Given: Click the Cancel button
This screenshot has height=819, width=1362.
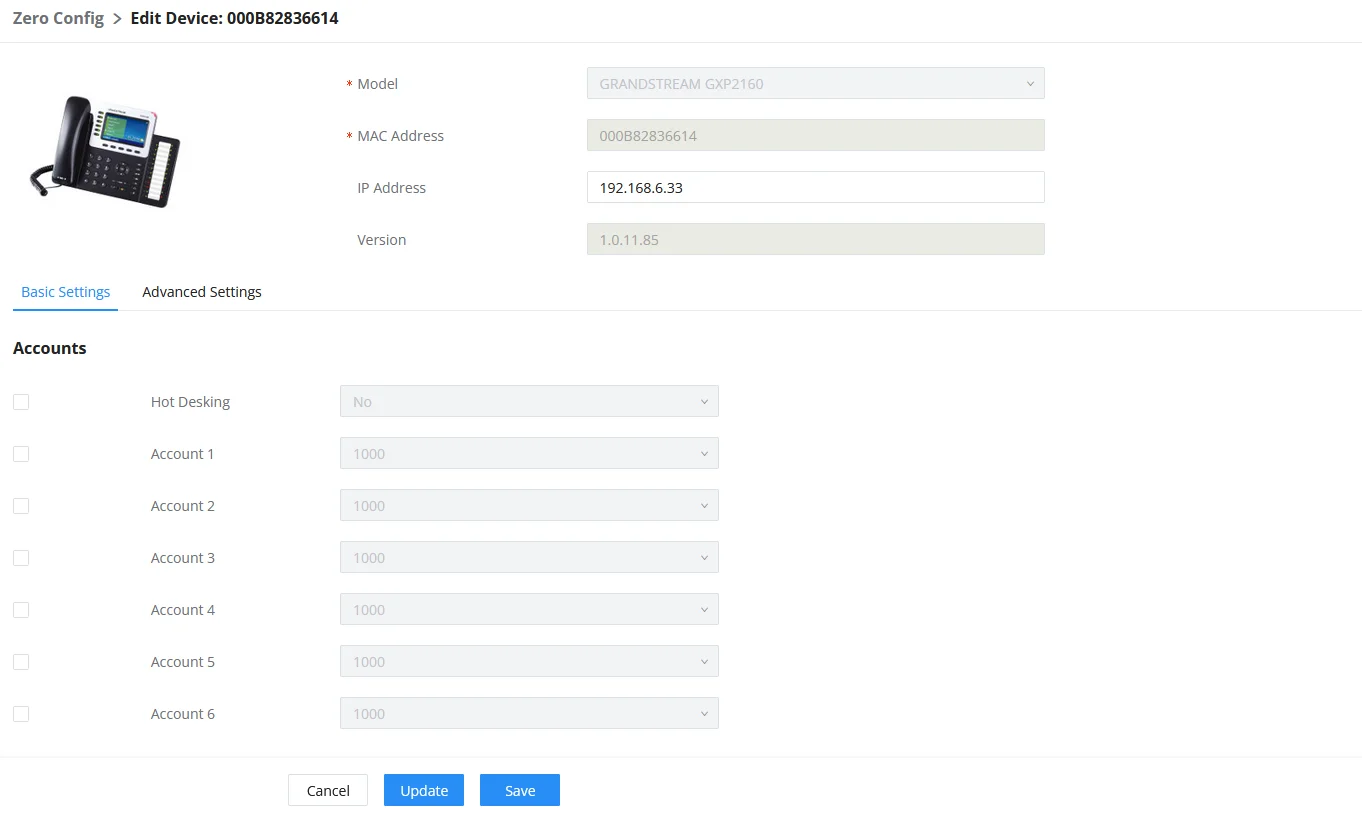Looking at the screenshot, I should coord(328,790).
